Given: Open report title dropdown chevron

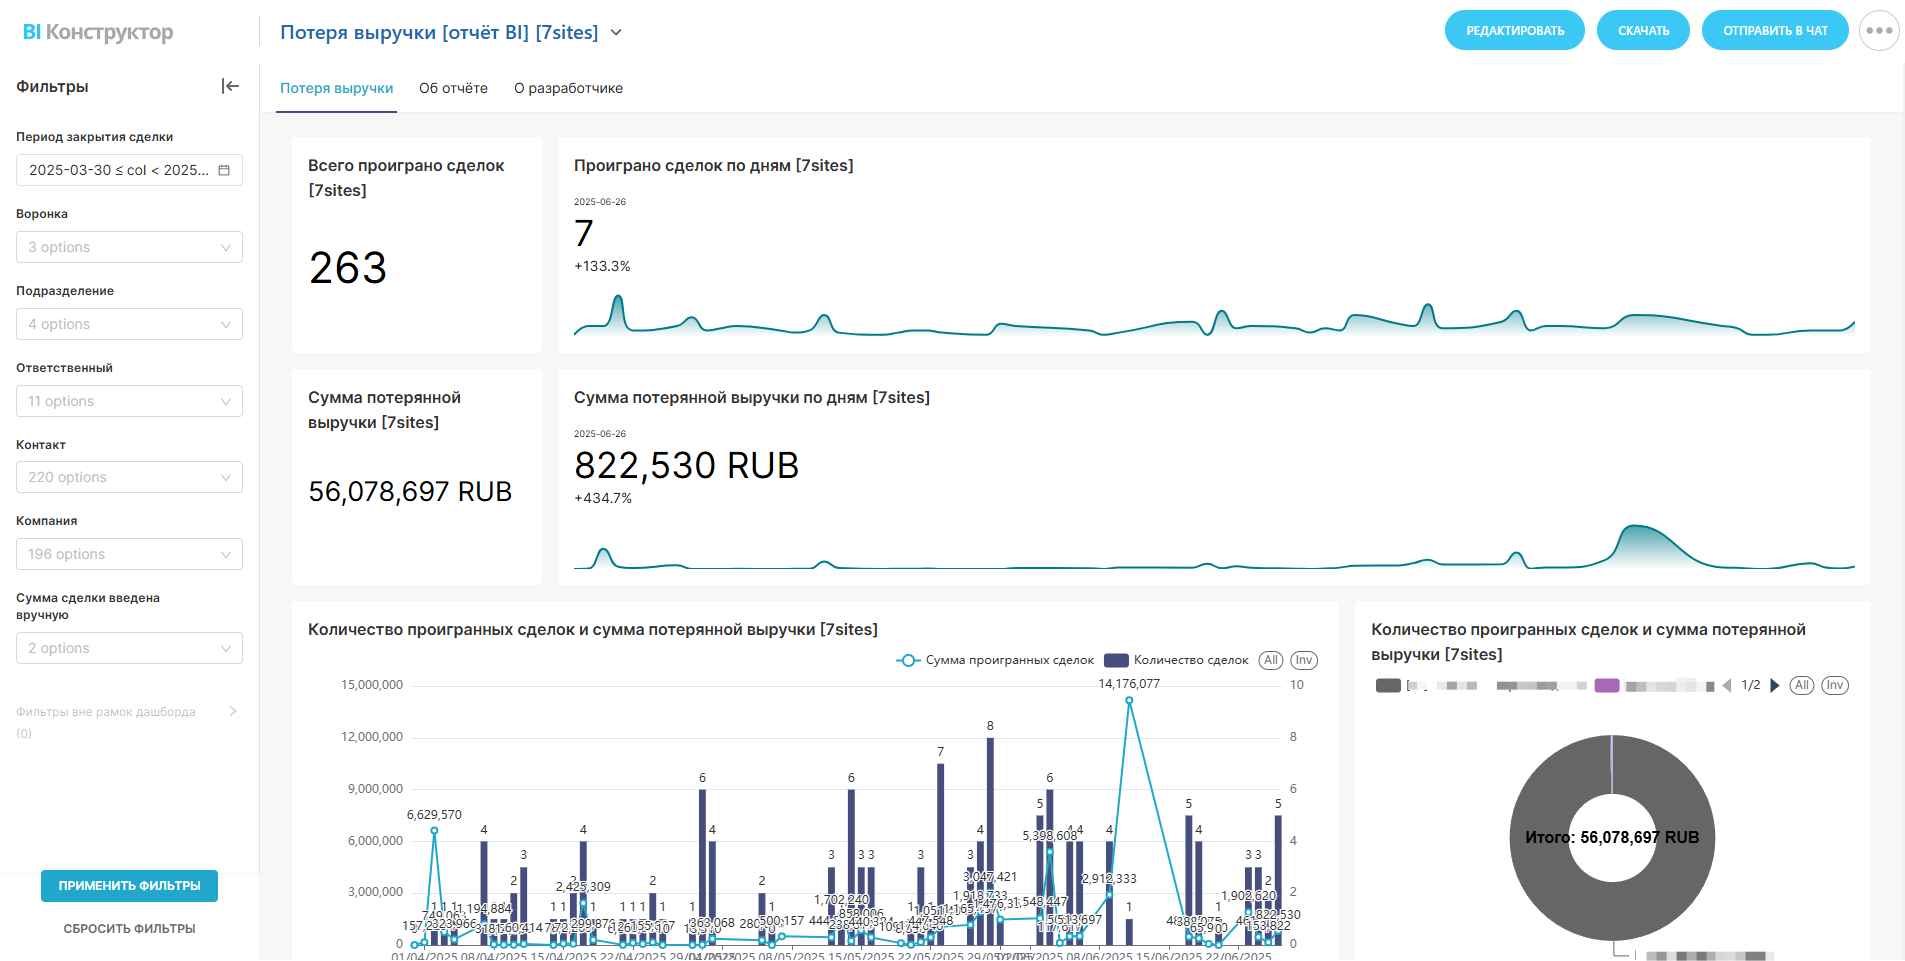Looking at the screenshot, I should [616, 32].
